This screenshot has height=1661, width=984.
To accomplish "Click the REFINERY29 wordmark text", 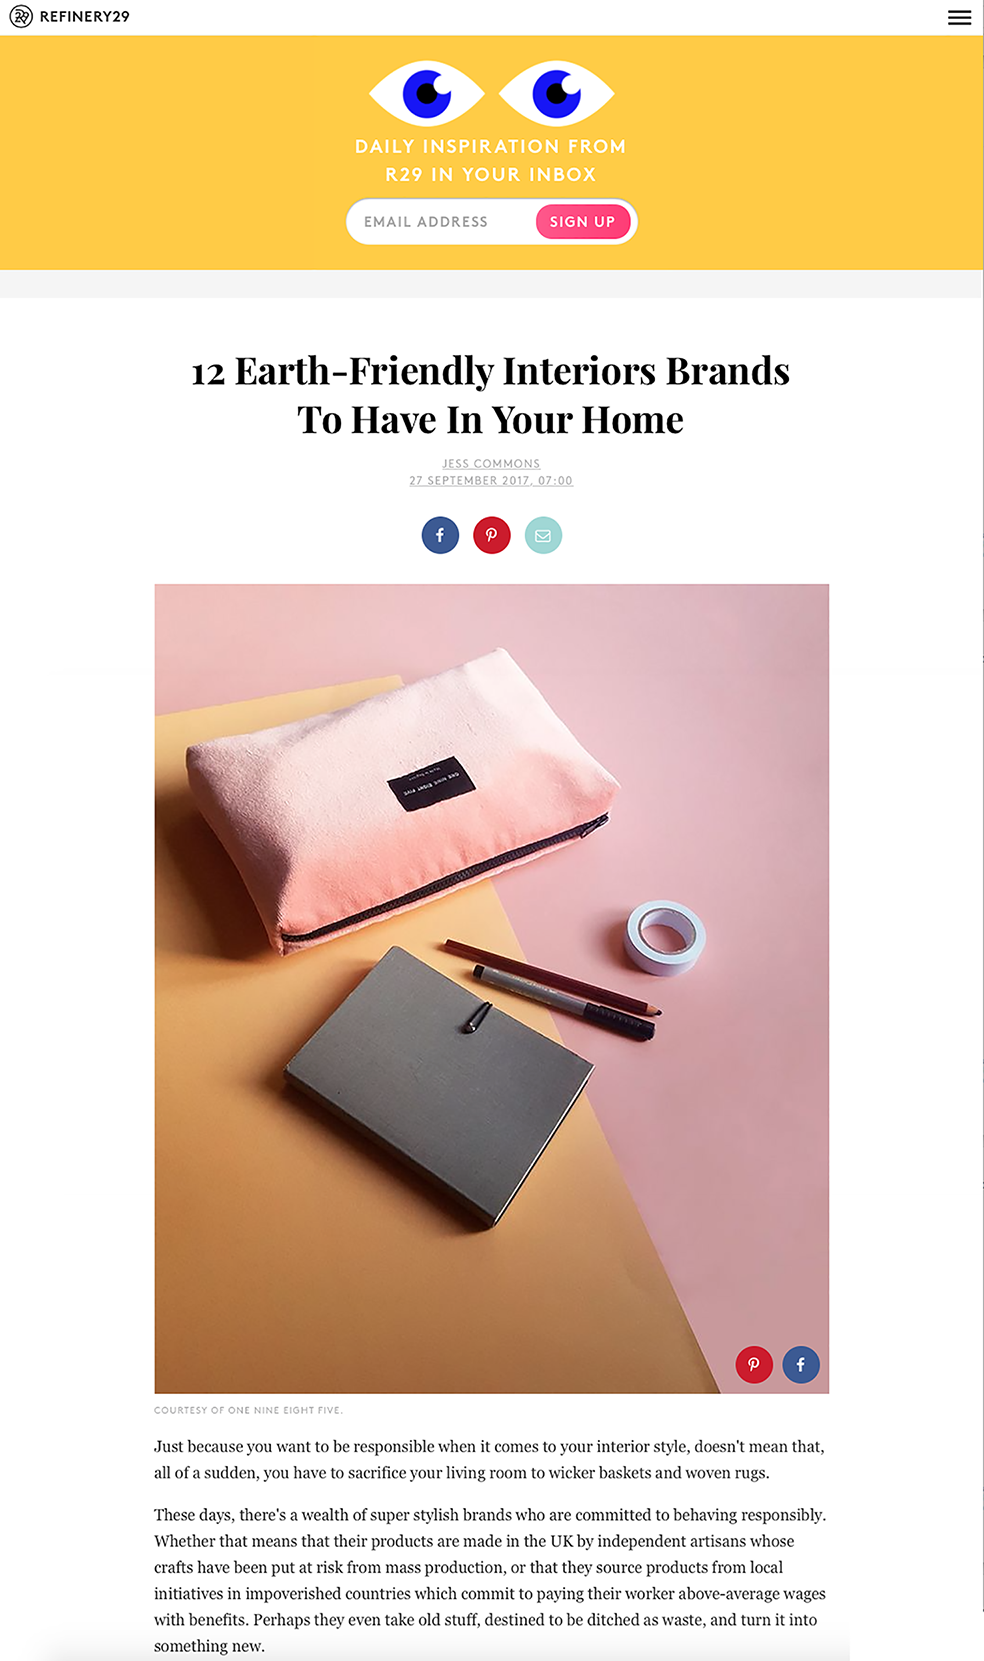I will coord(84,16).
